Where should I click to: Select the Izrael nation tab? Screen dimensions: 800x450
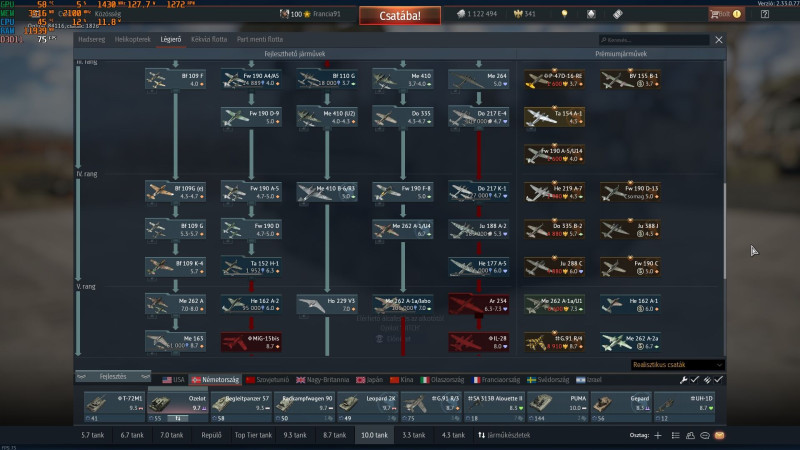tap(589, 380)
